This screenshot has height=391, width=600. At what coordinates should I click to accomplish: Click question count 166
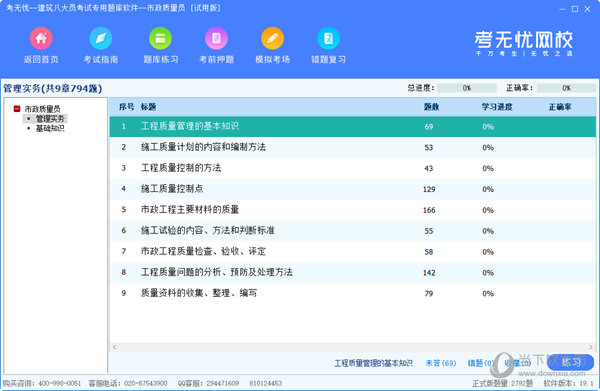(x=429, y=210)
